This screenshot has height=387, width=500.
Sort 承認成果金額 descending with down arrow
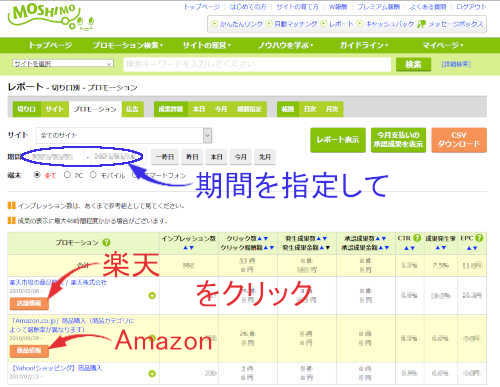tap(387, 248)
